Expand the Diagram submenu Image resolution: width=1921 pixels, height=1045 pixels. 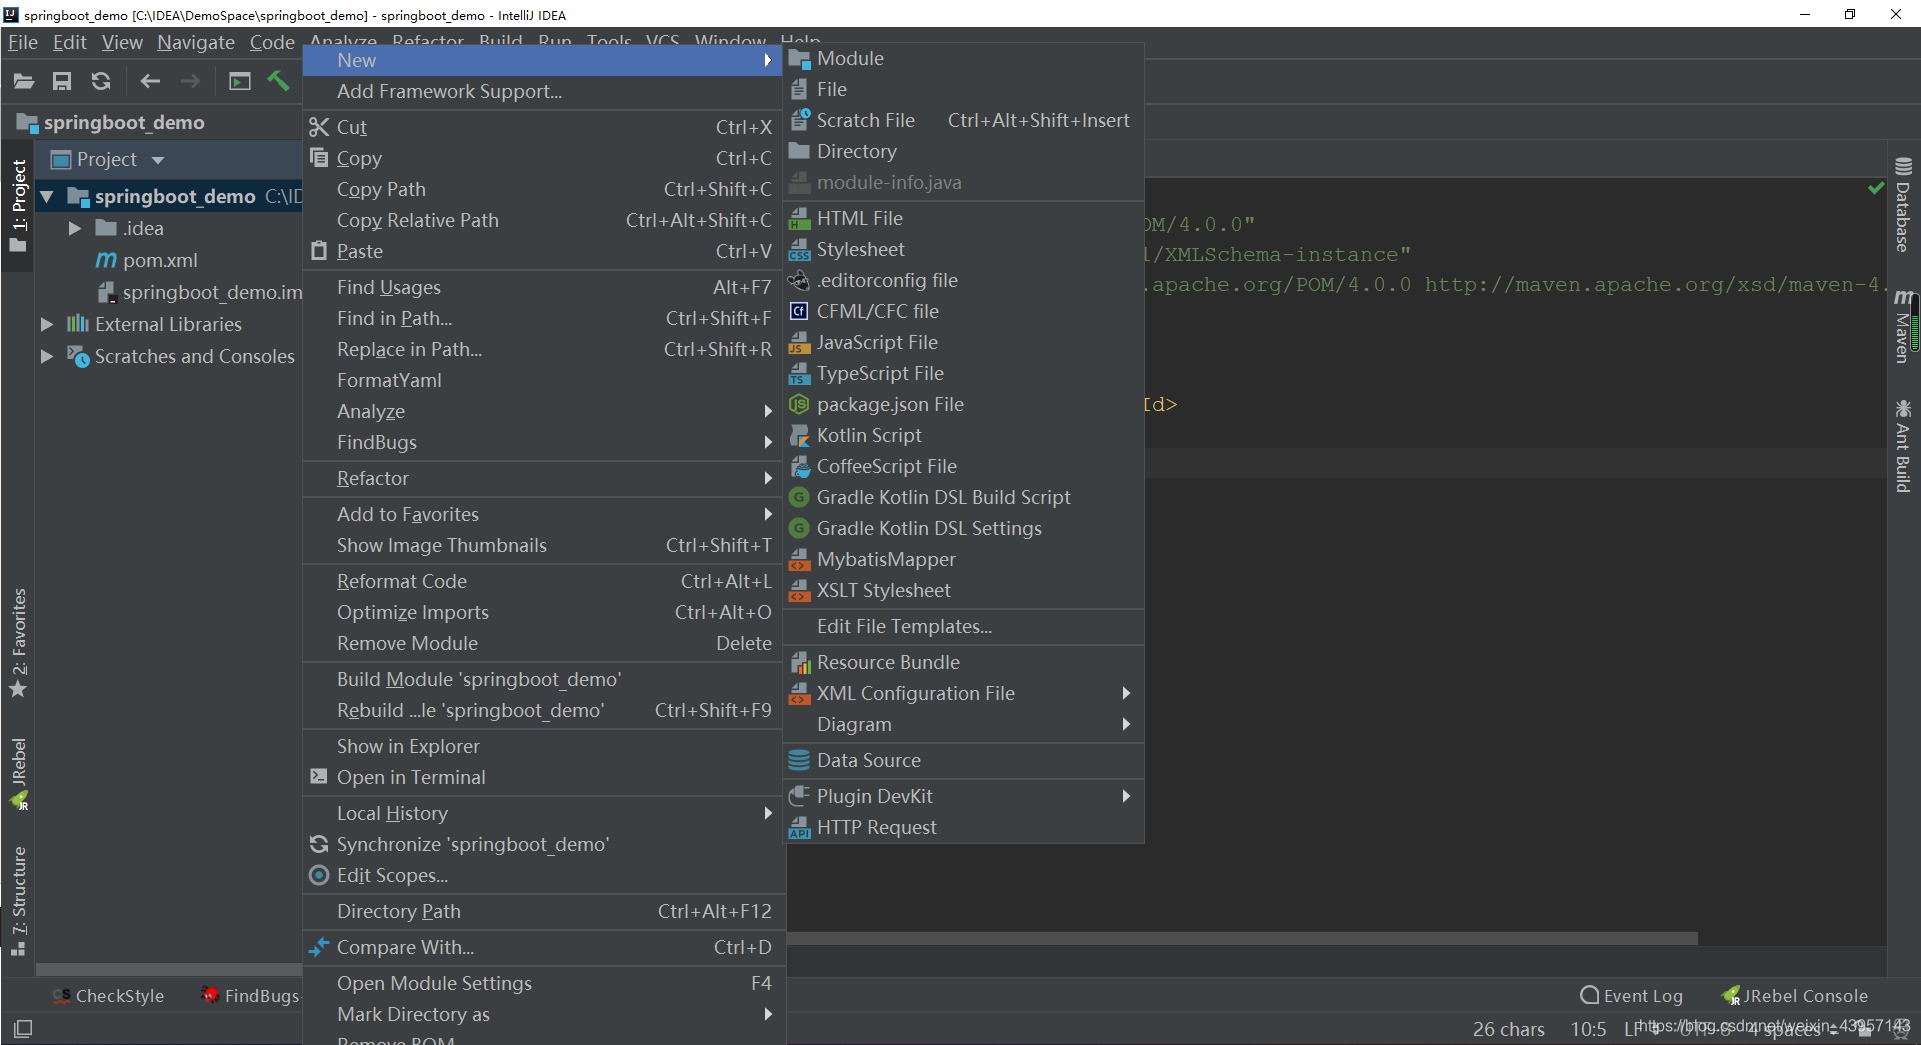[963, 725]
